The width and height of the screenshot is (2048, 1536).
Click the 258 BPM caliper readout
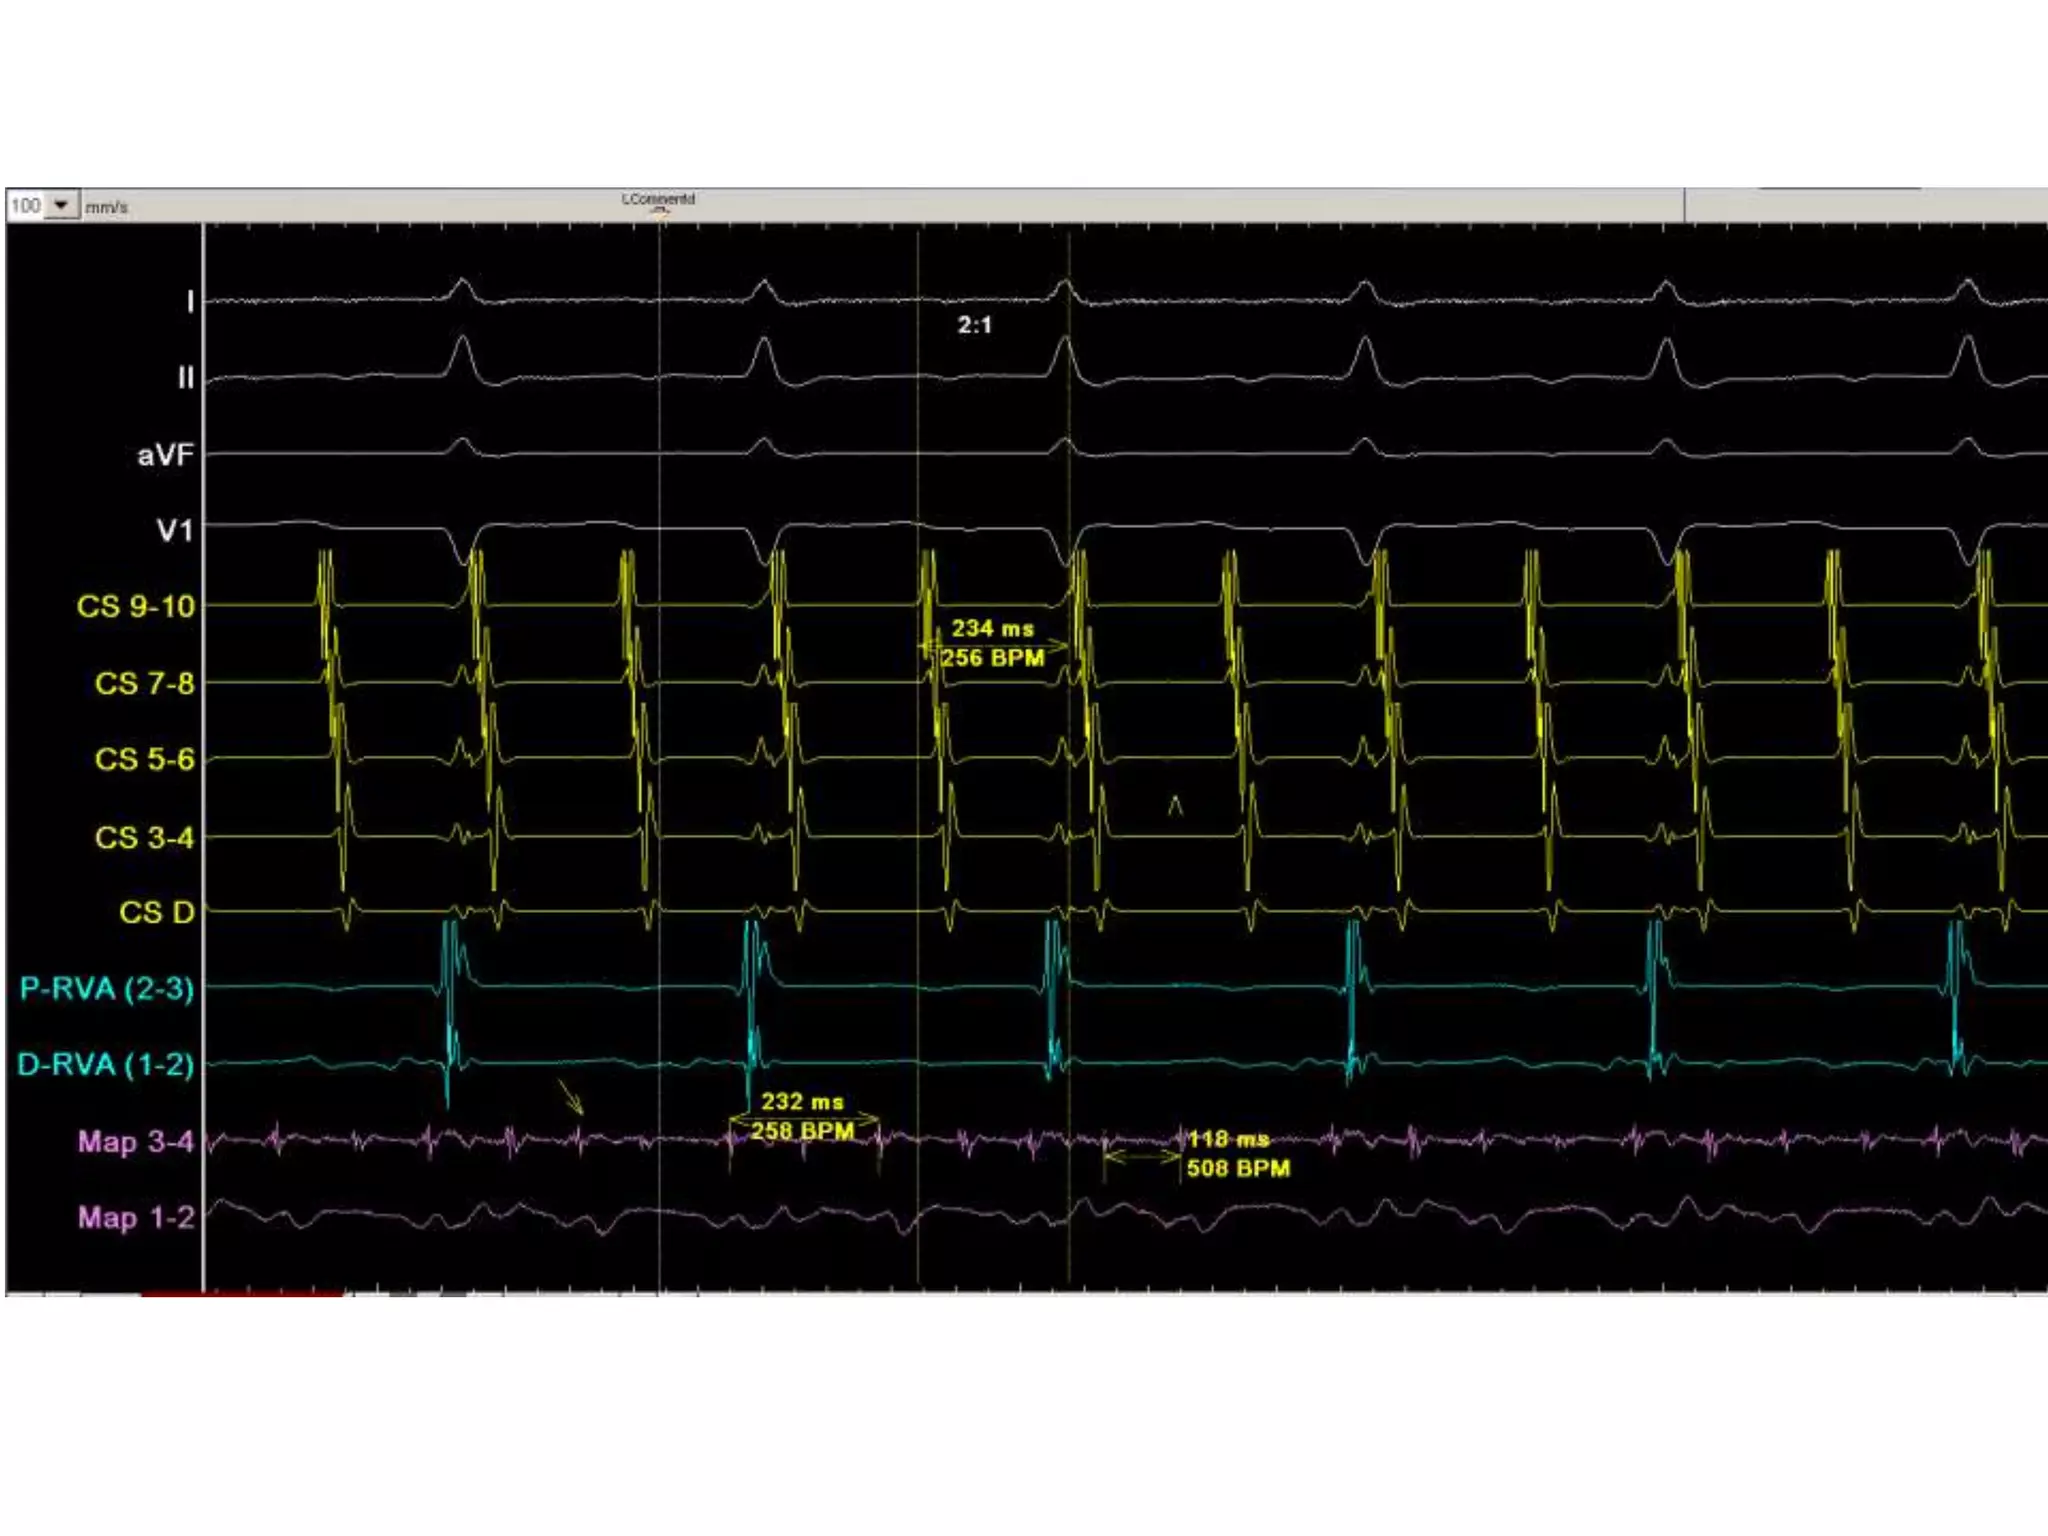pos(802,1130)
